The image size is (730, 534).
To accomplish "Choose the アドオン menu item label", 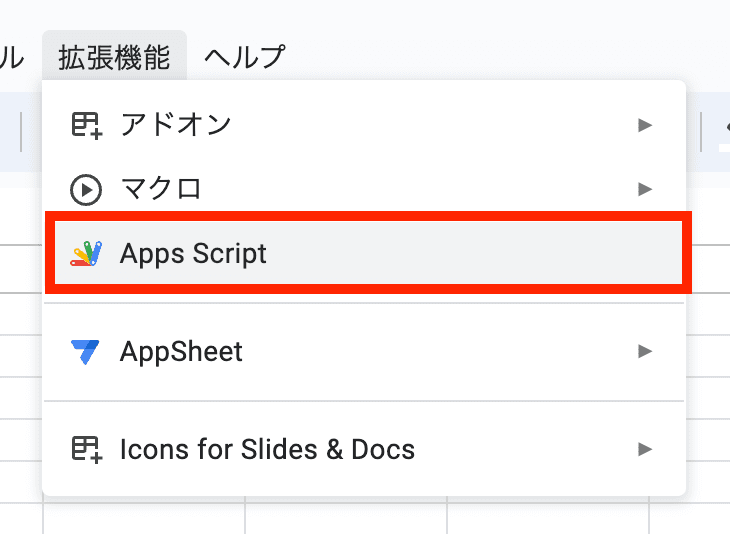I will coord(175,125).
